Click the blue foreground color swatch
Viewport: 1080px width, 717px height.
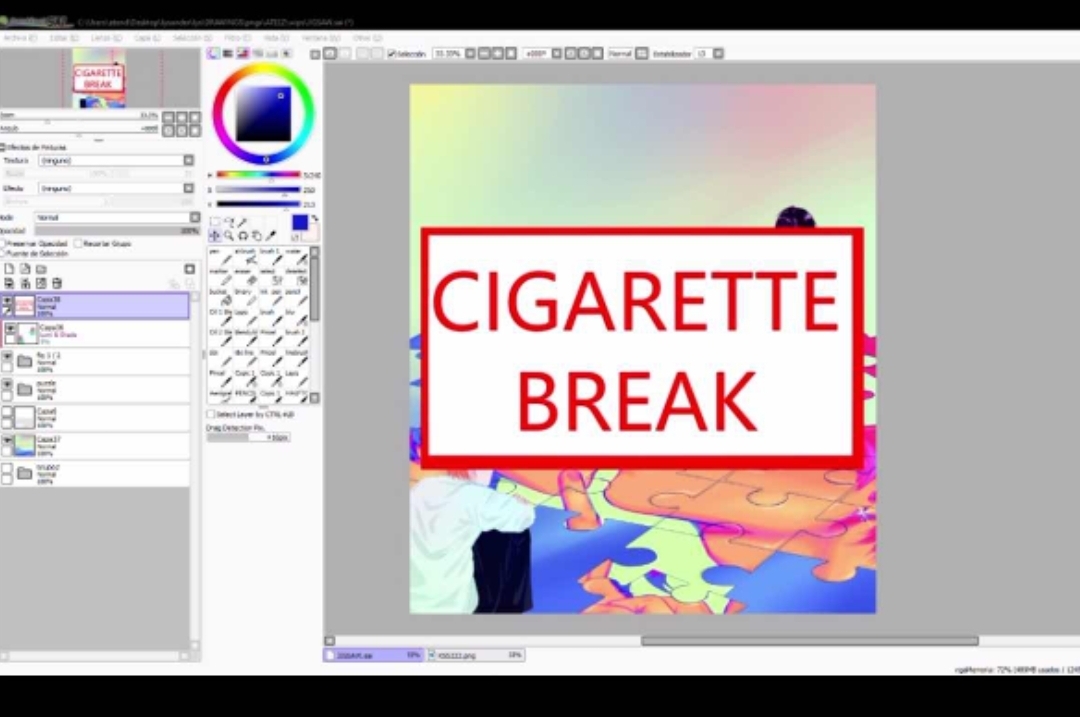click(x=300, y=222)
